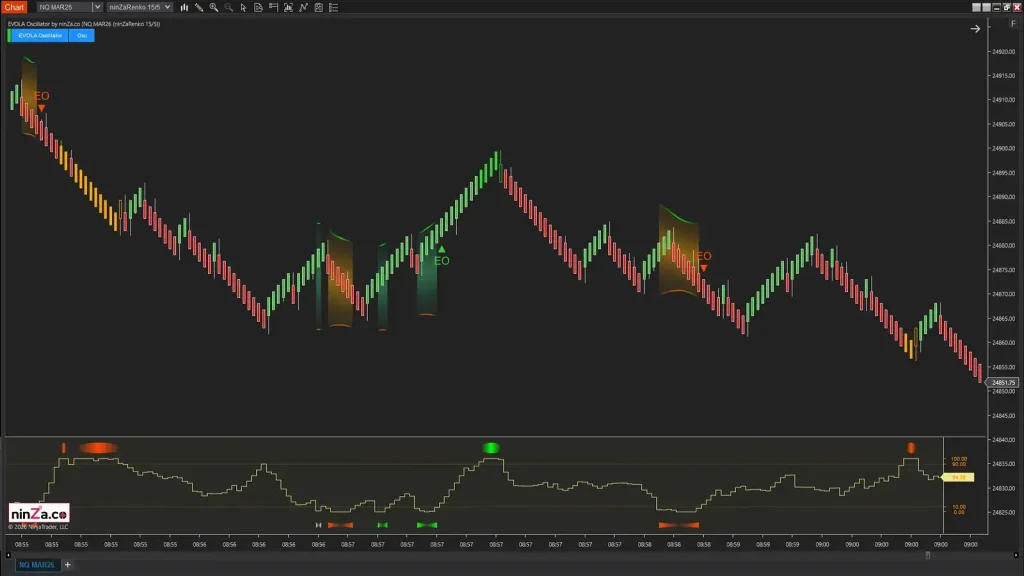This screenshot has width=1024, height=576.
Task: Select the cursor pointer tool
Action: (245, 7)
